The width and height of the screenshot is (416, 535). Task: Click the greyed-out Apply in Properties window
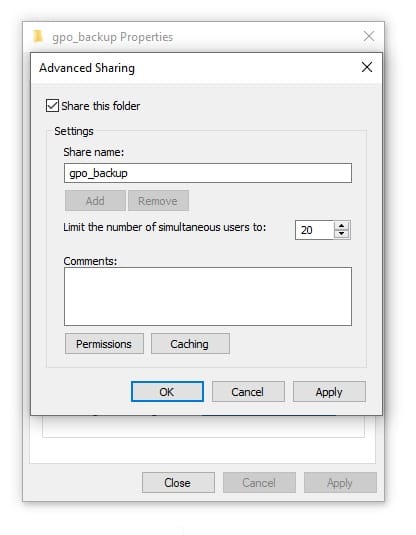click(x=340, y=482)
